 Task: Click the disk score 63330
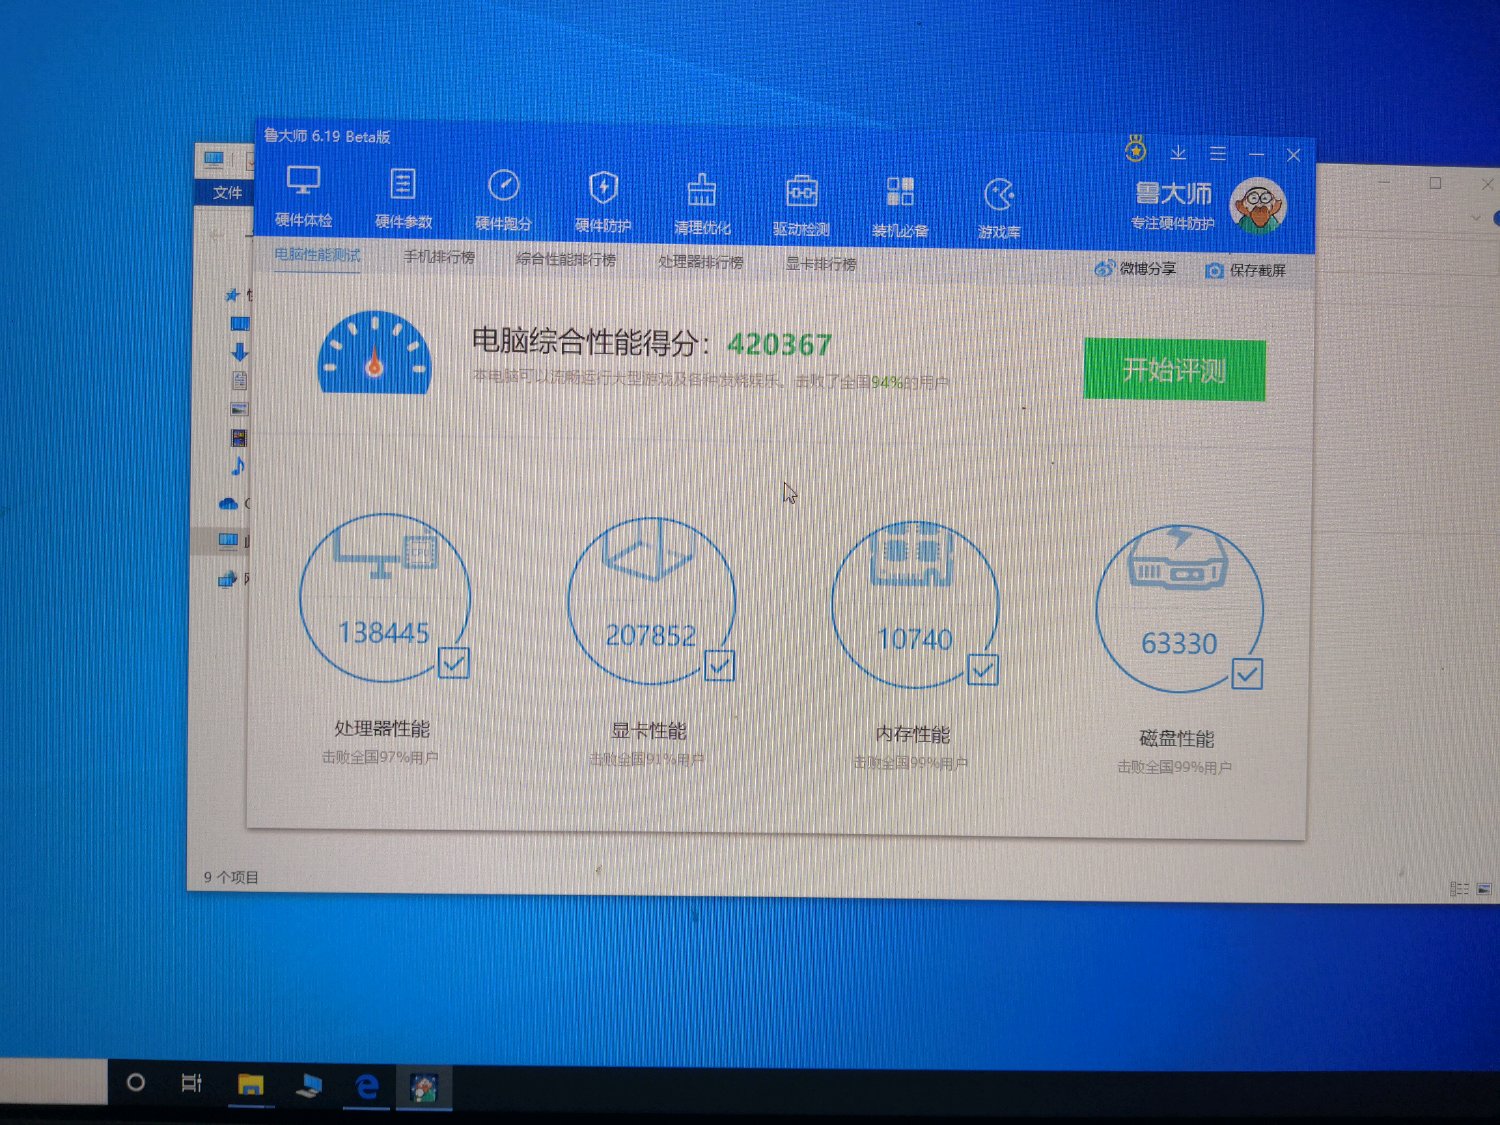click(1179, 644)
